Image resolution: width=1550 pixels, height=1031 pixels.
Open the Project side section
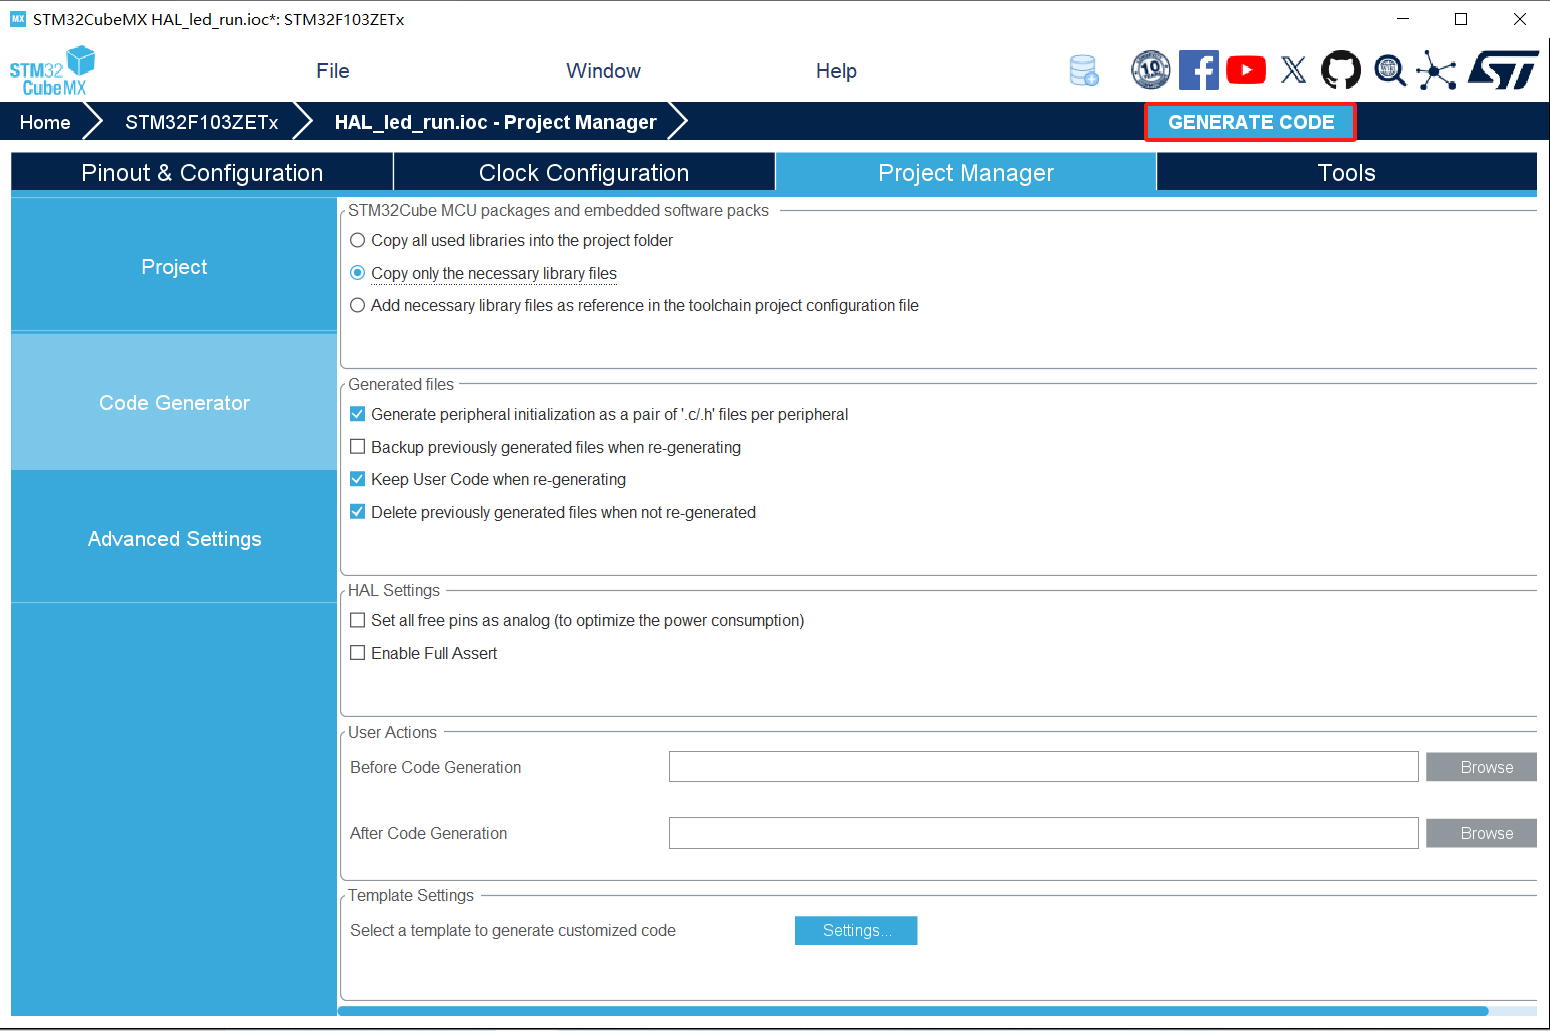pyautogui.click(x=174, y=267)
